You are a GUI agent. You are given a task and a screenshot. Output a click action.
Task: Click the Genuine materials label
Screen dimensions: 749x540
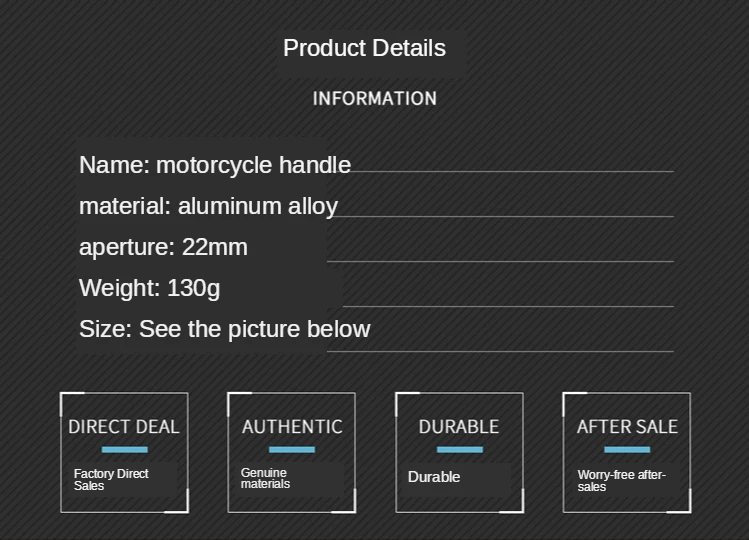click(x=265, y=478)
